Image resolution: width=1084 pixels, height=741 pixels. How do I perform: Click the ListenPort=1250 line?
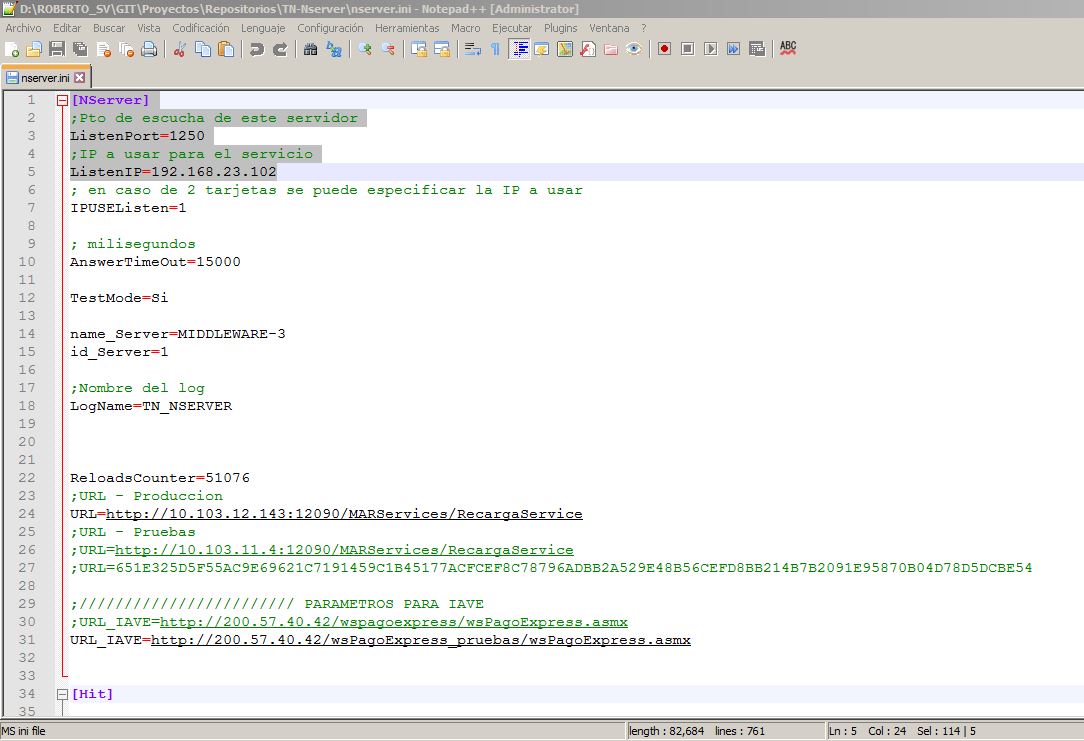138,136
